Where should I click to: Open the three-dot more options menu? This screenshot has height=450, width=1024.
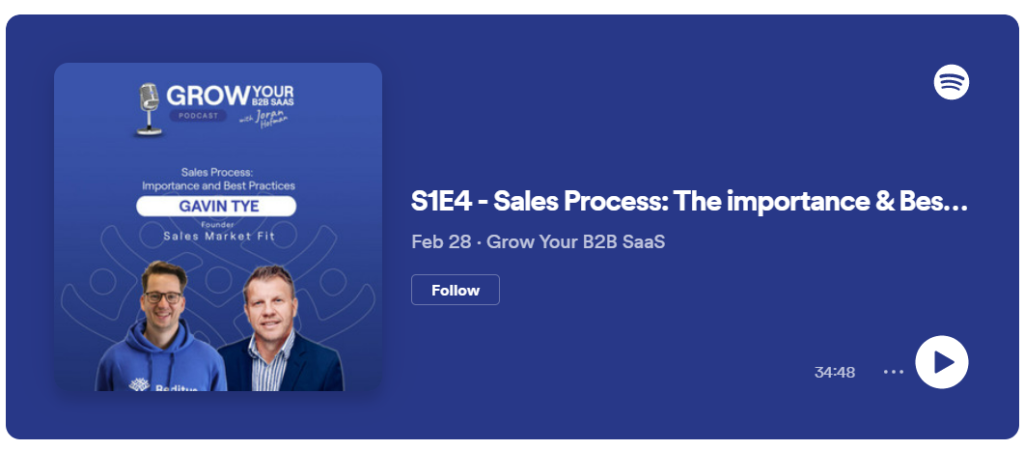coord(893,372)
